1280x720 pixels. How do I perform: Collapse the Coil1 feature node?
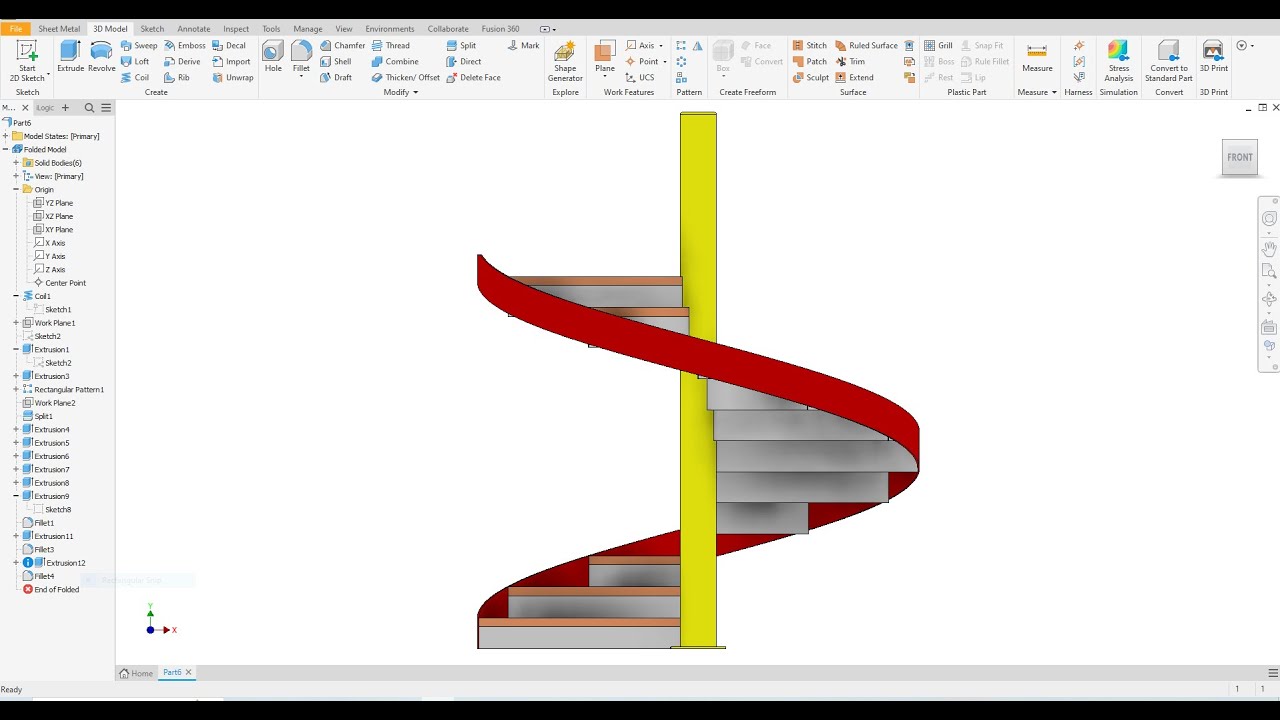(16, 296)
